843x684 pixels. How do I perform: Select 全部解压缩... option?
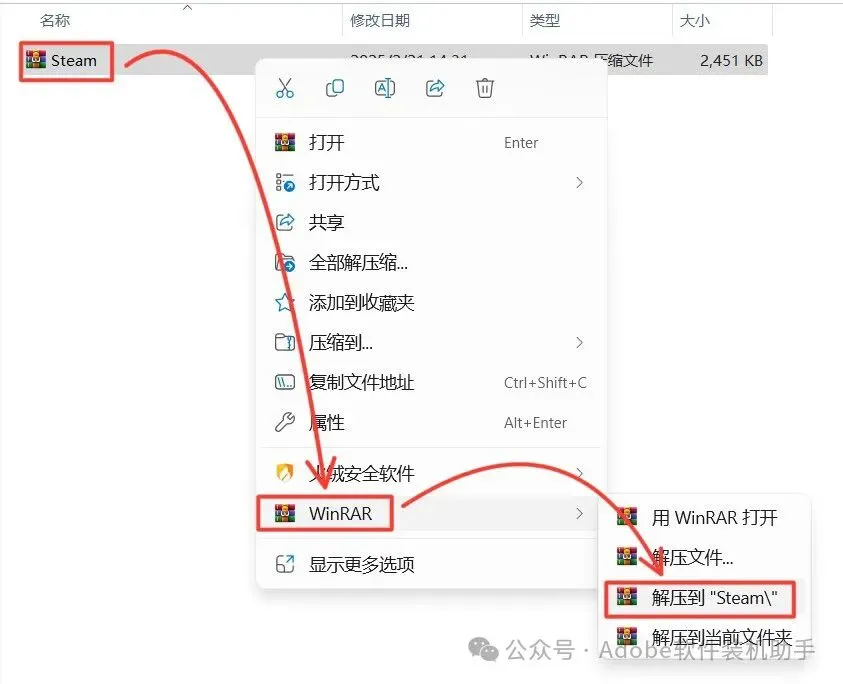tap(431, 262)
